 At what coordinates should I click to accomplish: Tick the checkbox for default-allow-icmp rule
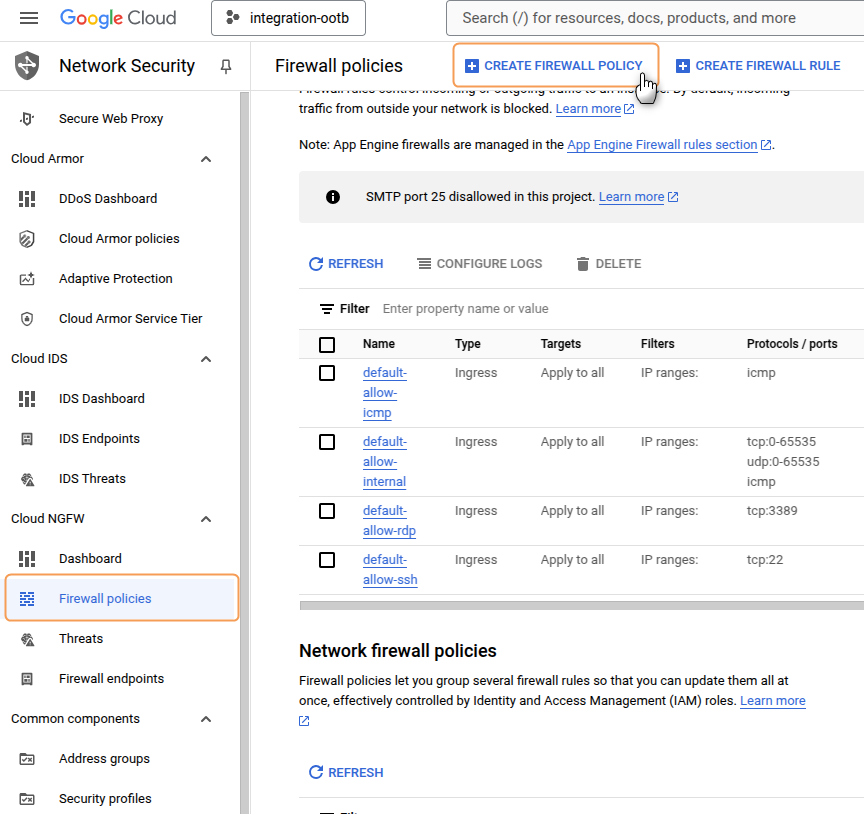[x=327, y=373]
